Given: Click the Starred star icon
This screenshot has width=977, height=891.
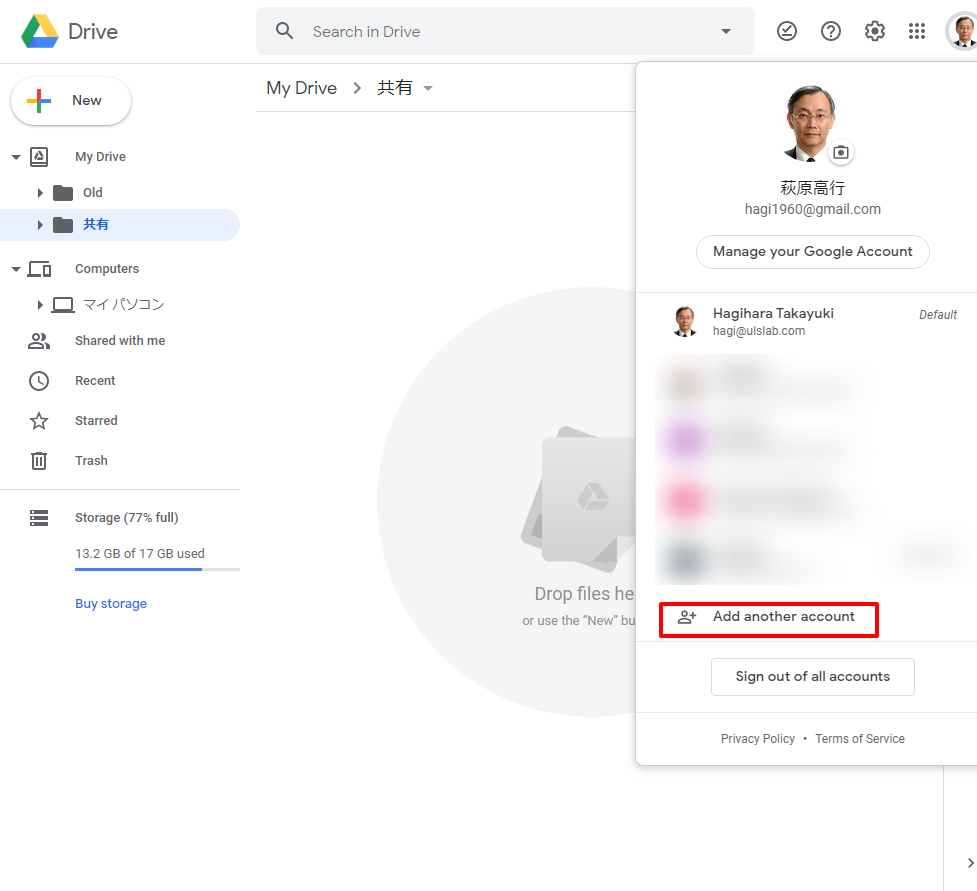Looking at the screenshot, I should pos(39,421).
